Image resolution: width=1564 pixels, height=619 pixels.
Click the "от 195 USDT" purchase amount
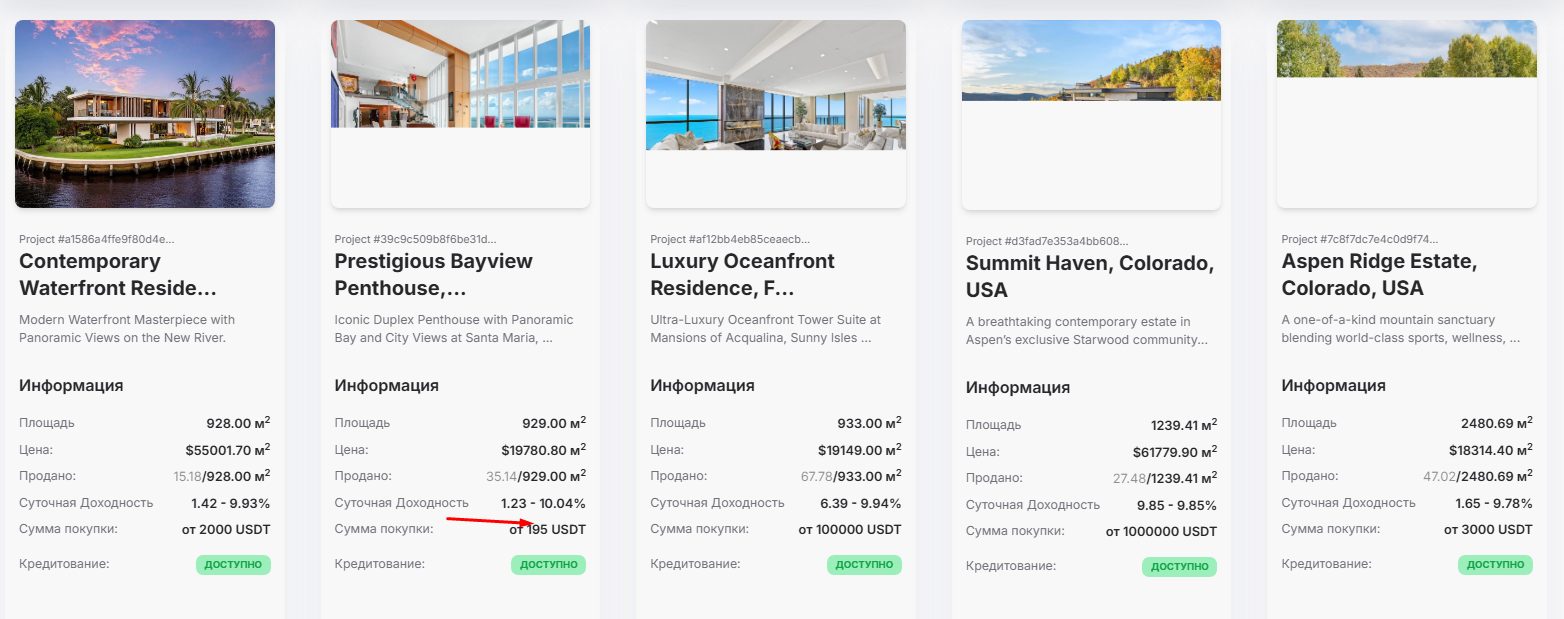[x=547, y=530]
